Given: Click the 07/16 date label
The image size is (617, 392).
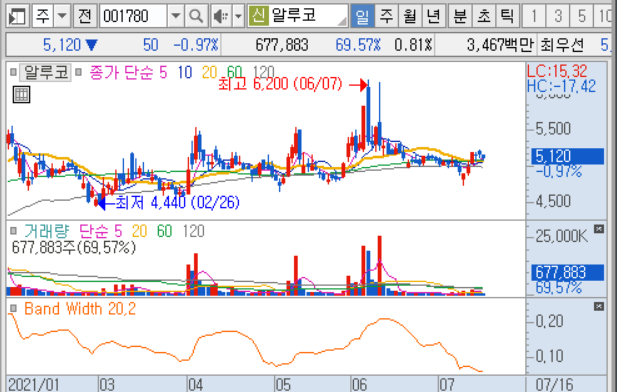Looking at the screenshot, I should [554, 384].
